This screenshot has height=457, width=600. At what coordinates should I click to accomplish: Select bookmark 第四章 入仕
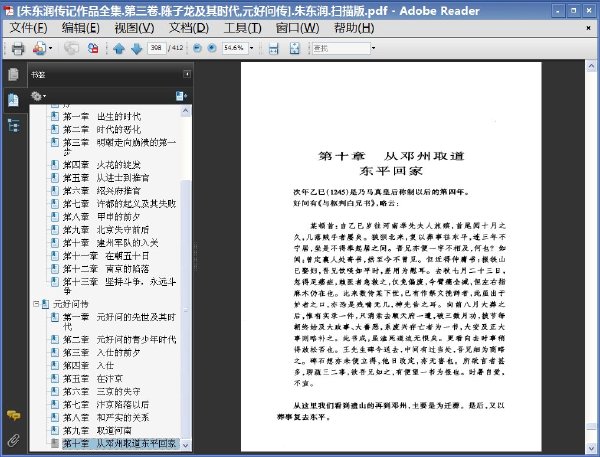(x=88, y=366)
